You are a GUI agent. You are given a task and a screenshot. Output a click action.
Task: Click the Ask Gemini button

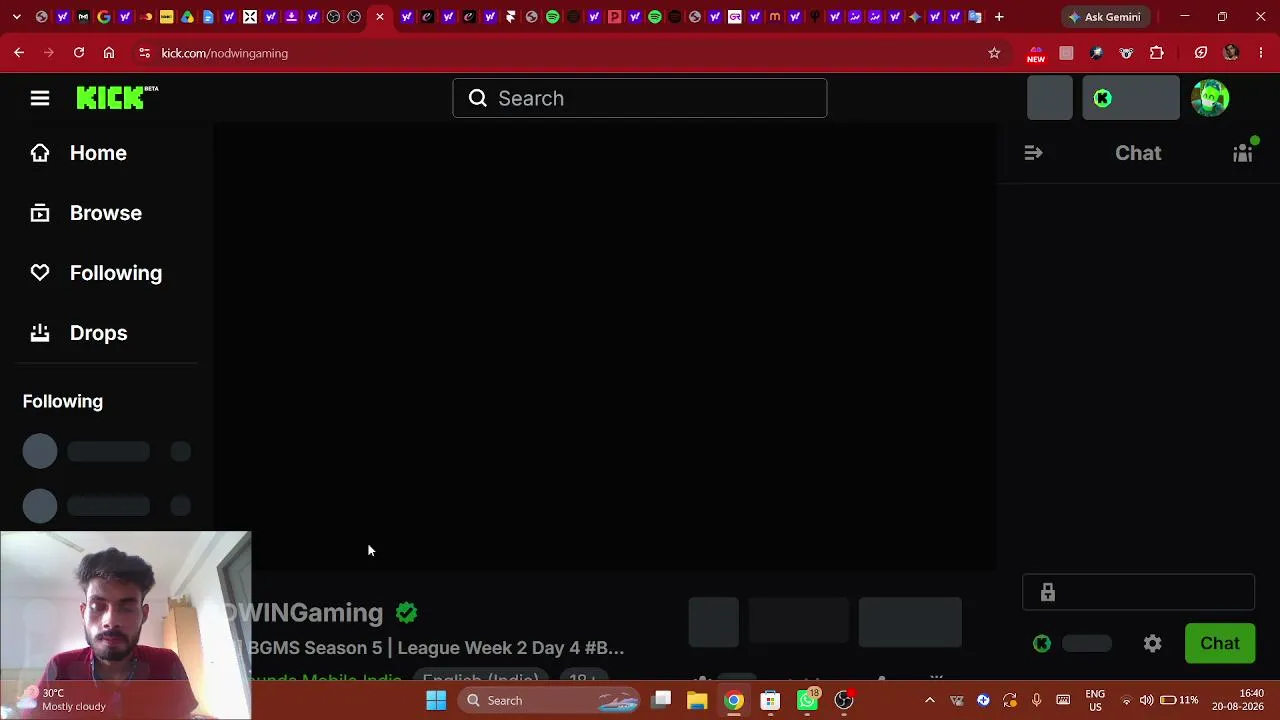pyautogui.click(x=1105, y=17)
